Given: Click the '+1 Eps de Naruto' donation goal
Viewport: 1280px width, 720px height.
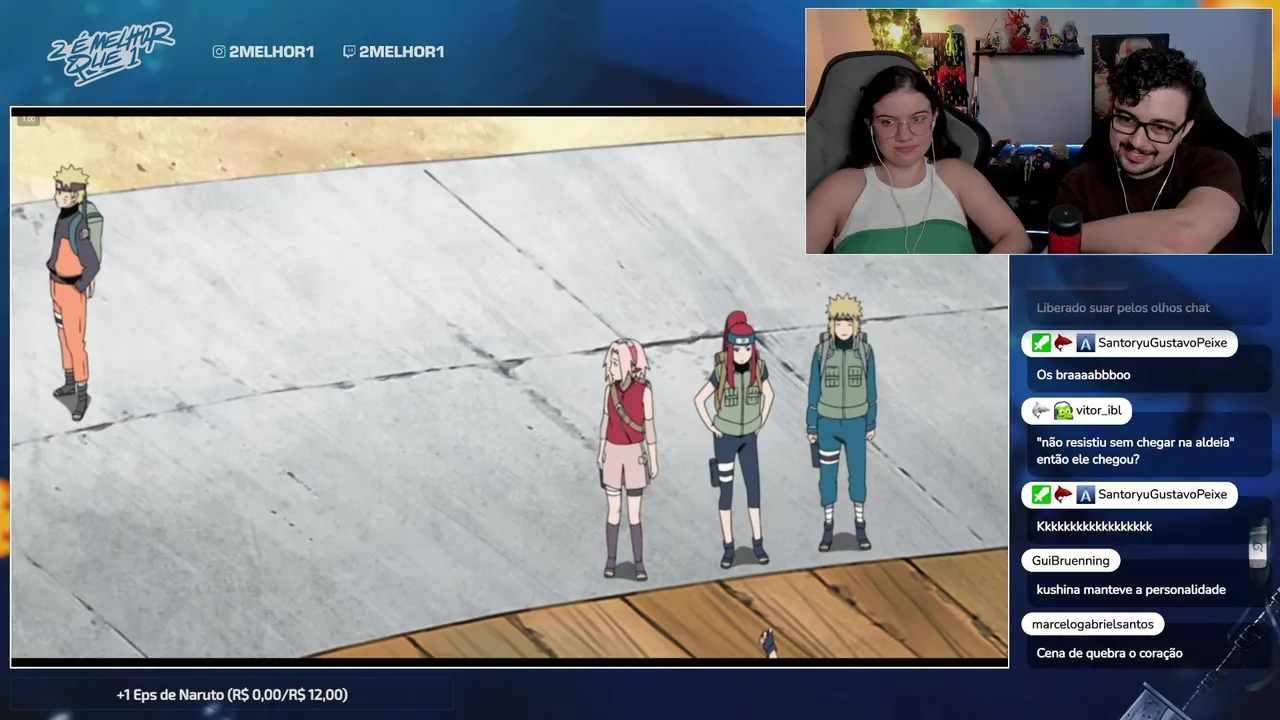Looking at the screenshot, I should [x=232, y=695].
